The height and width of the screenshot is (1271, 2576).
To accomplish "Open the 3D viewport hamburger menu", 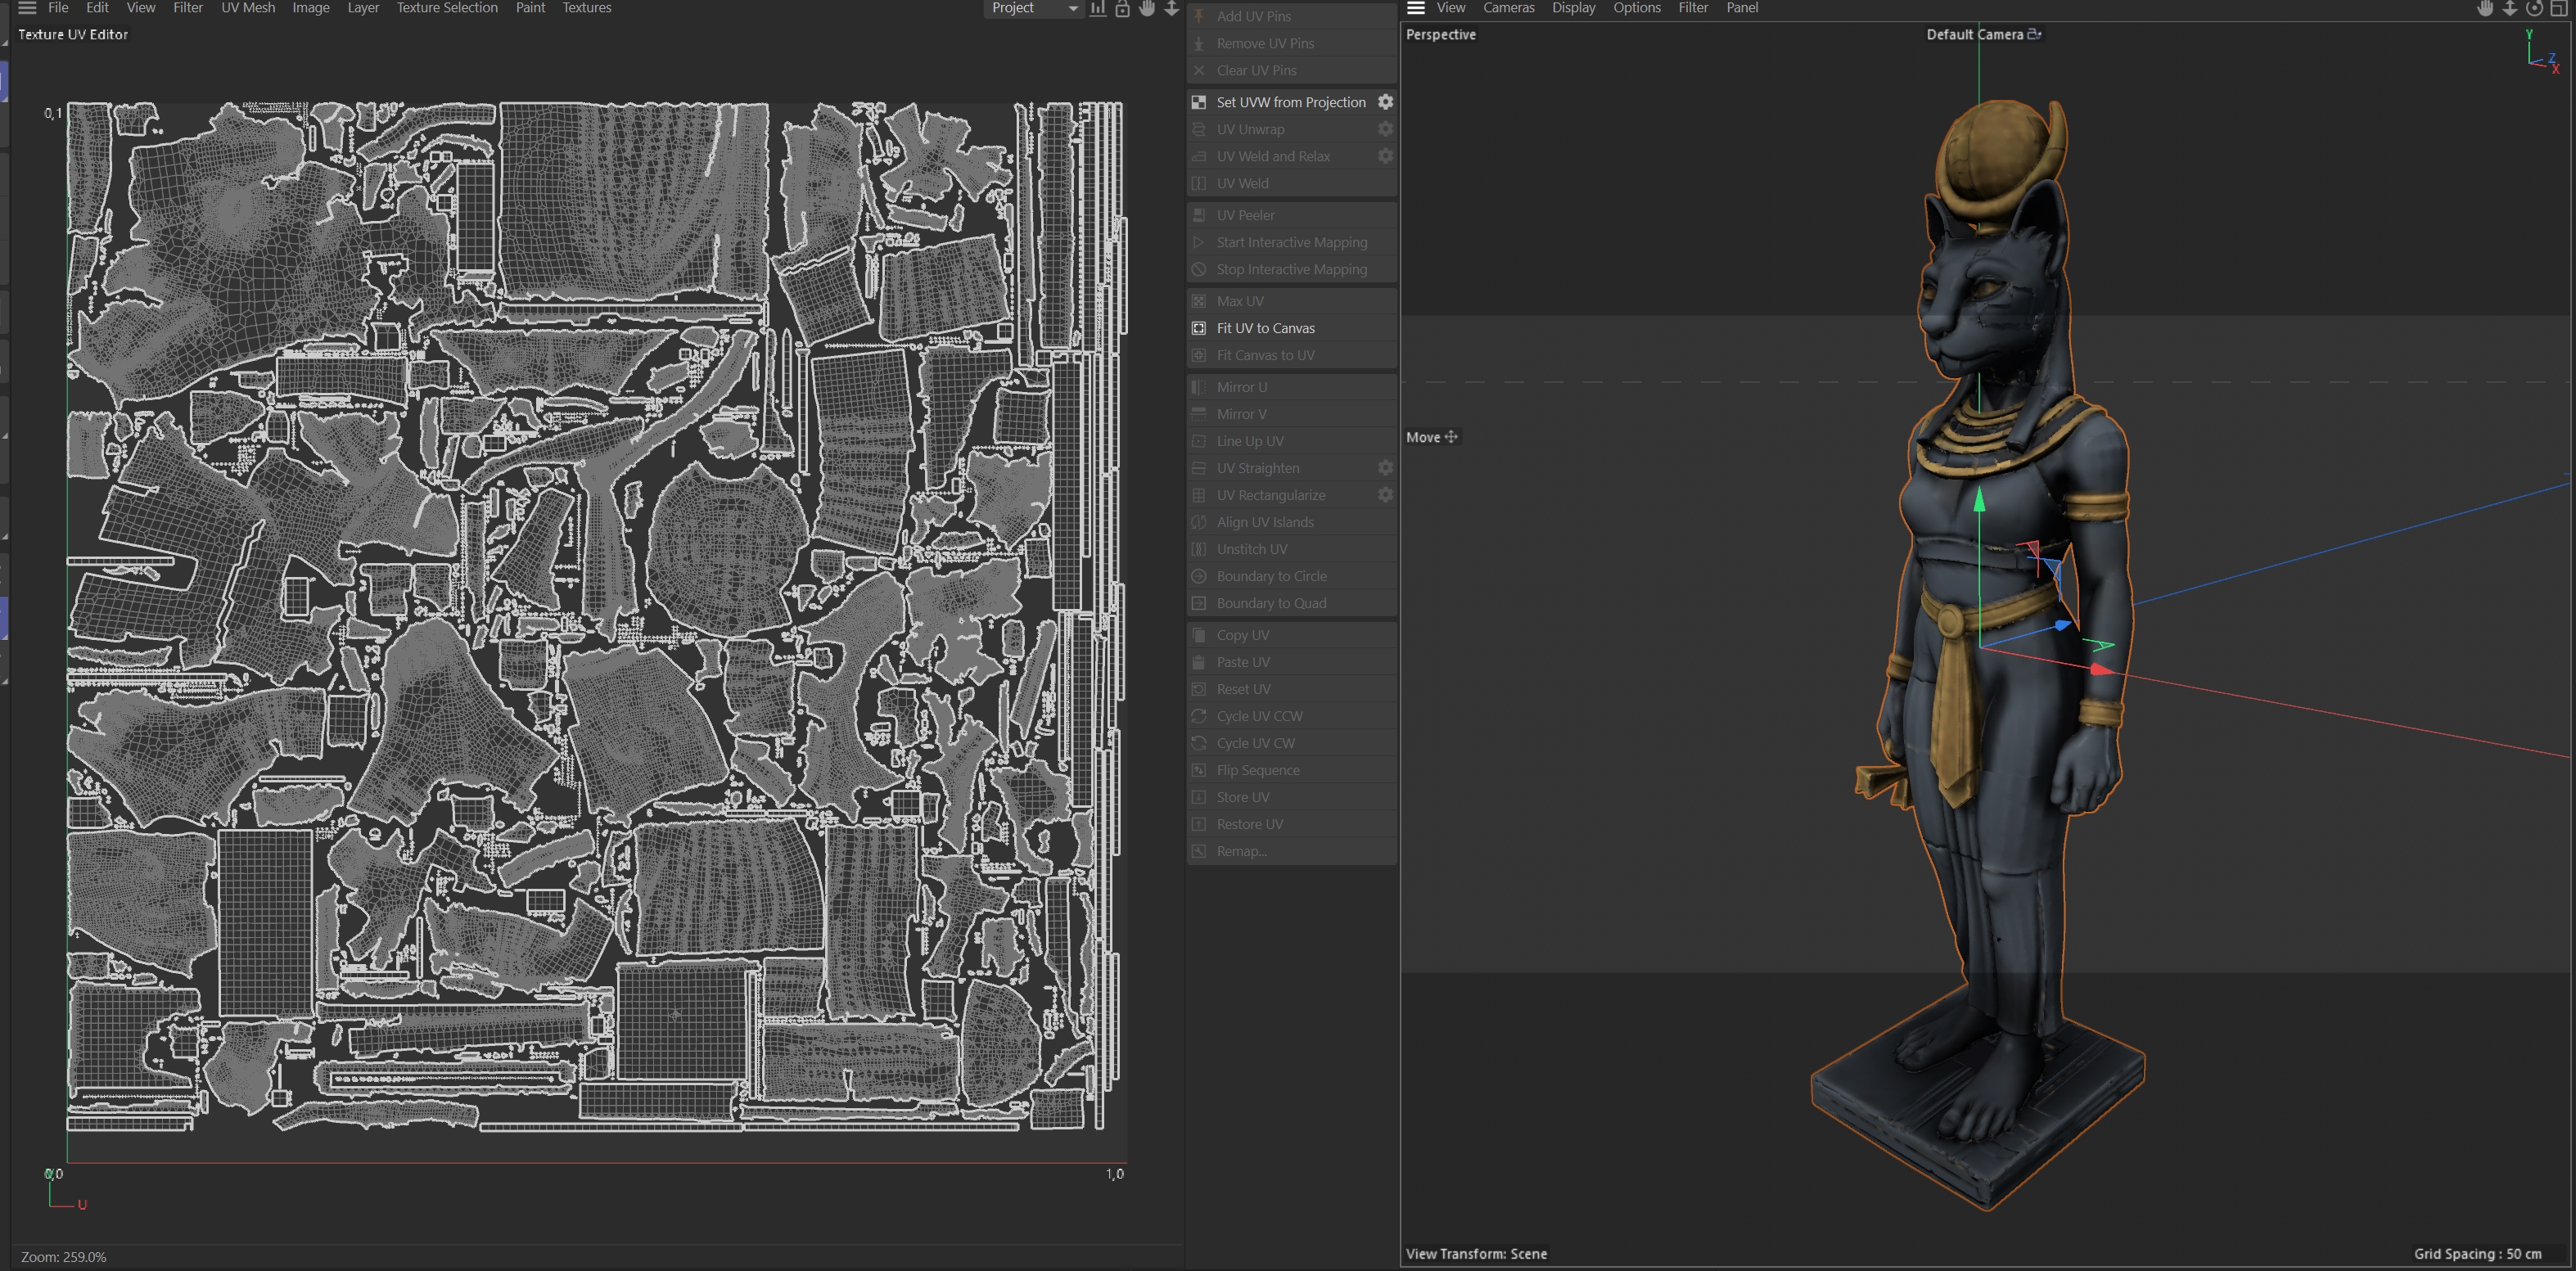I will pyautogui.click(x=1416, y=8).
